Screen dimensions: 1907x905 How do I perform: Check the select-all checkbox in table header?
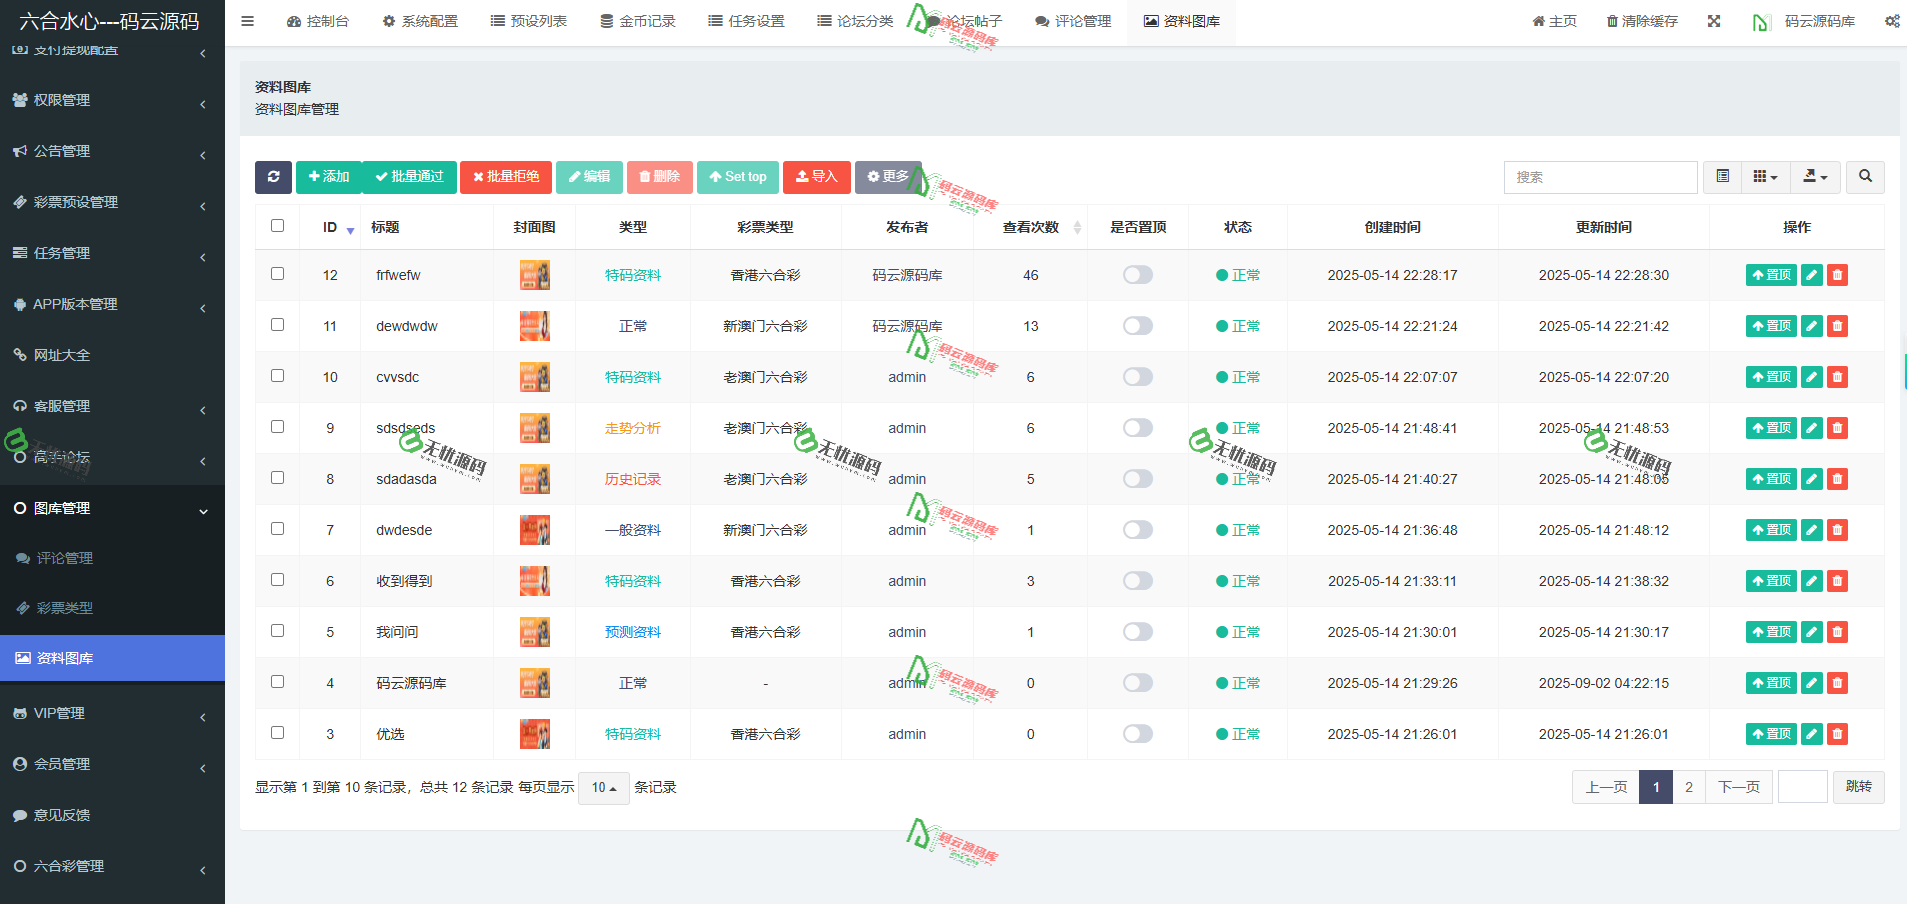[277, 226]
